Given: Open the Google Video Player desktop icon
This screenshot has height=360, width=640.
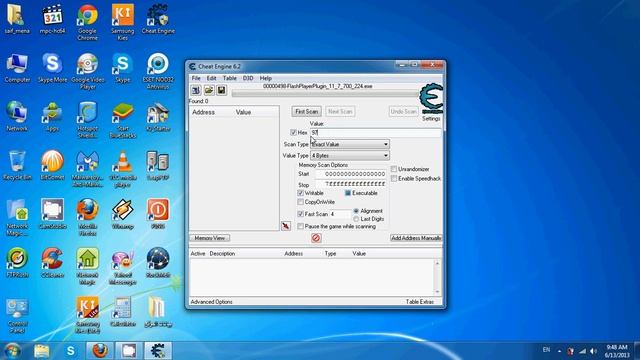Looking at the screenshot, I should click(x=87, y=71).
